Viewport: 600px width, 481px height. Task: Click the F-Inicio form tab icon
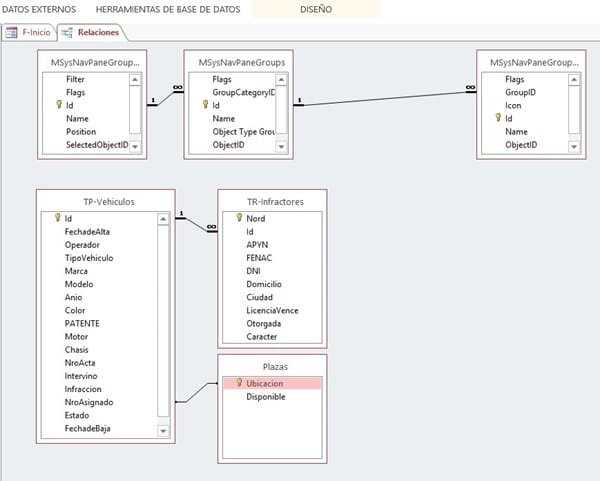12,32
